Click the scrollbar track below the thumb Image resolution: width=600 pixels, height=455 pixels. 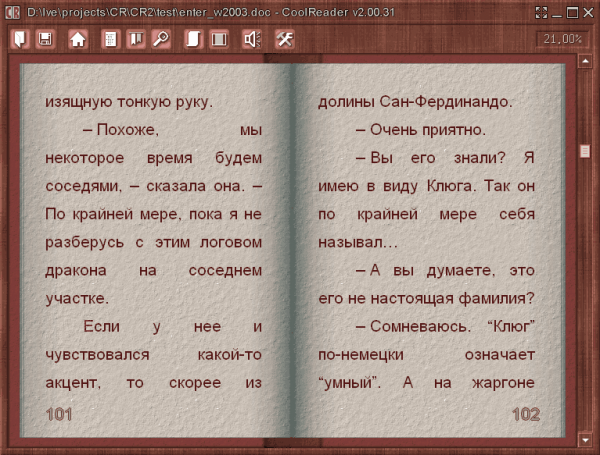point(584,300)
